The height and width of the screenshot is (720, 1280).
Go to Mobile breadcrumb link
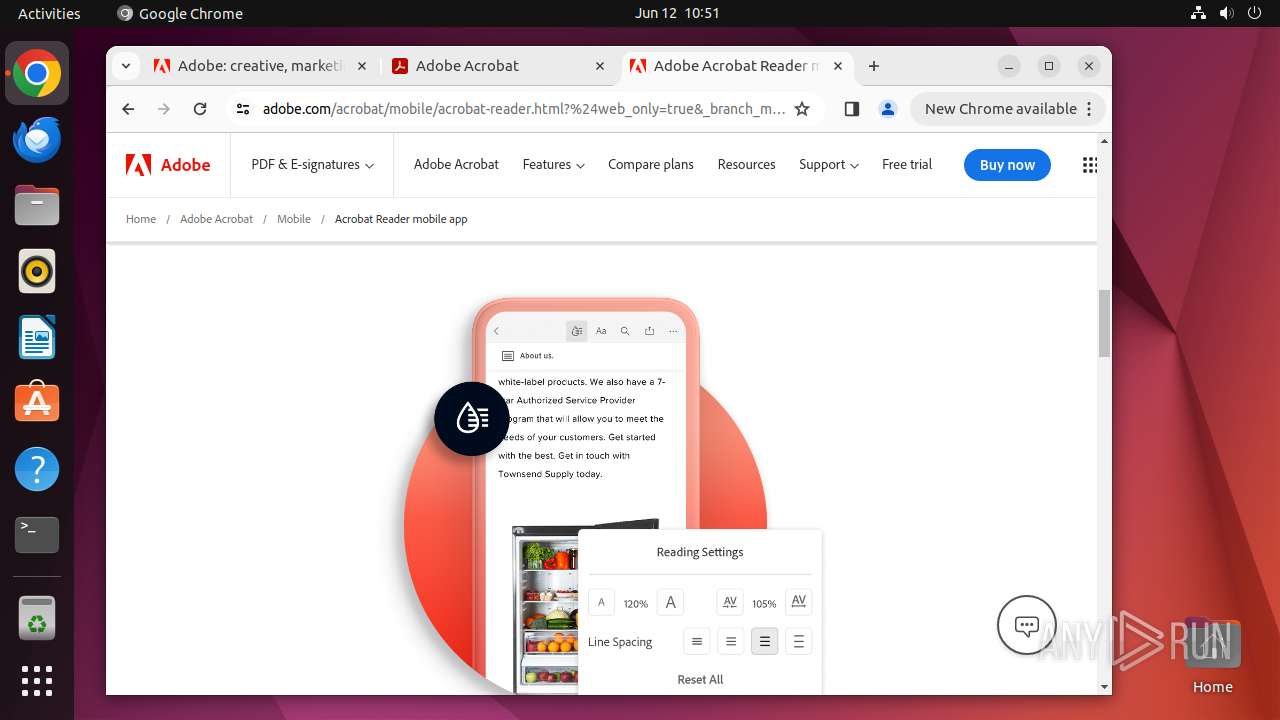(x=294, y=219)
